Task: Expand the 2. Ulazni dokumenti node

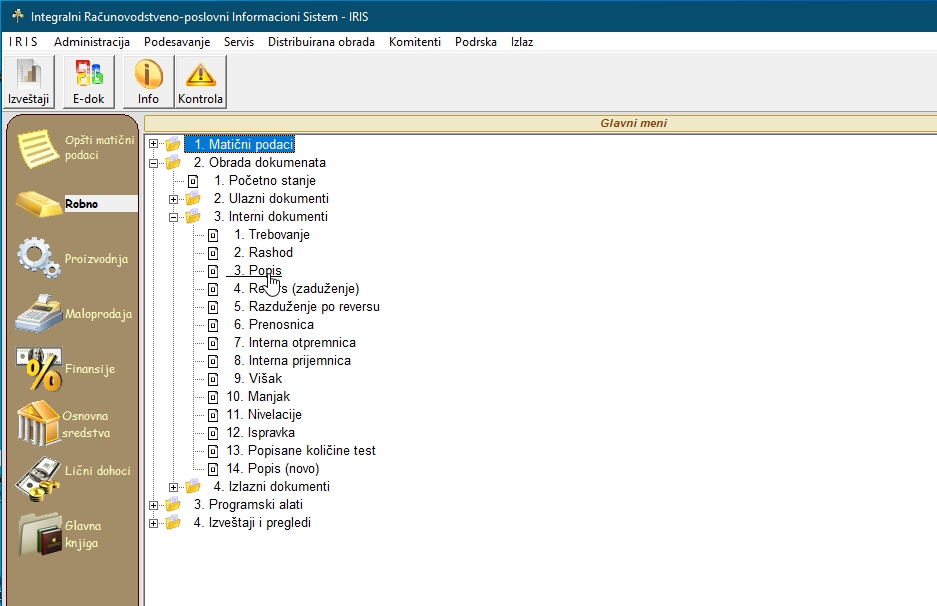Action: pyautogui.click(x=173, y=199)
